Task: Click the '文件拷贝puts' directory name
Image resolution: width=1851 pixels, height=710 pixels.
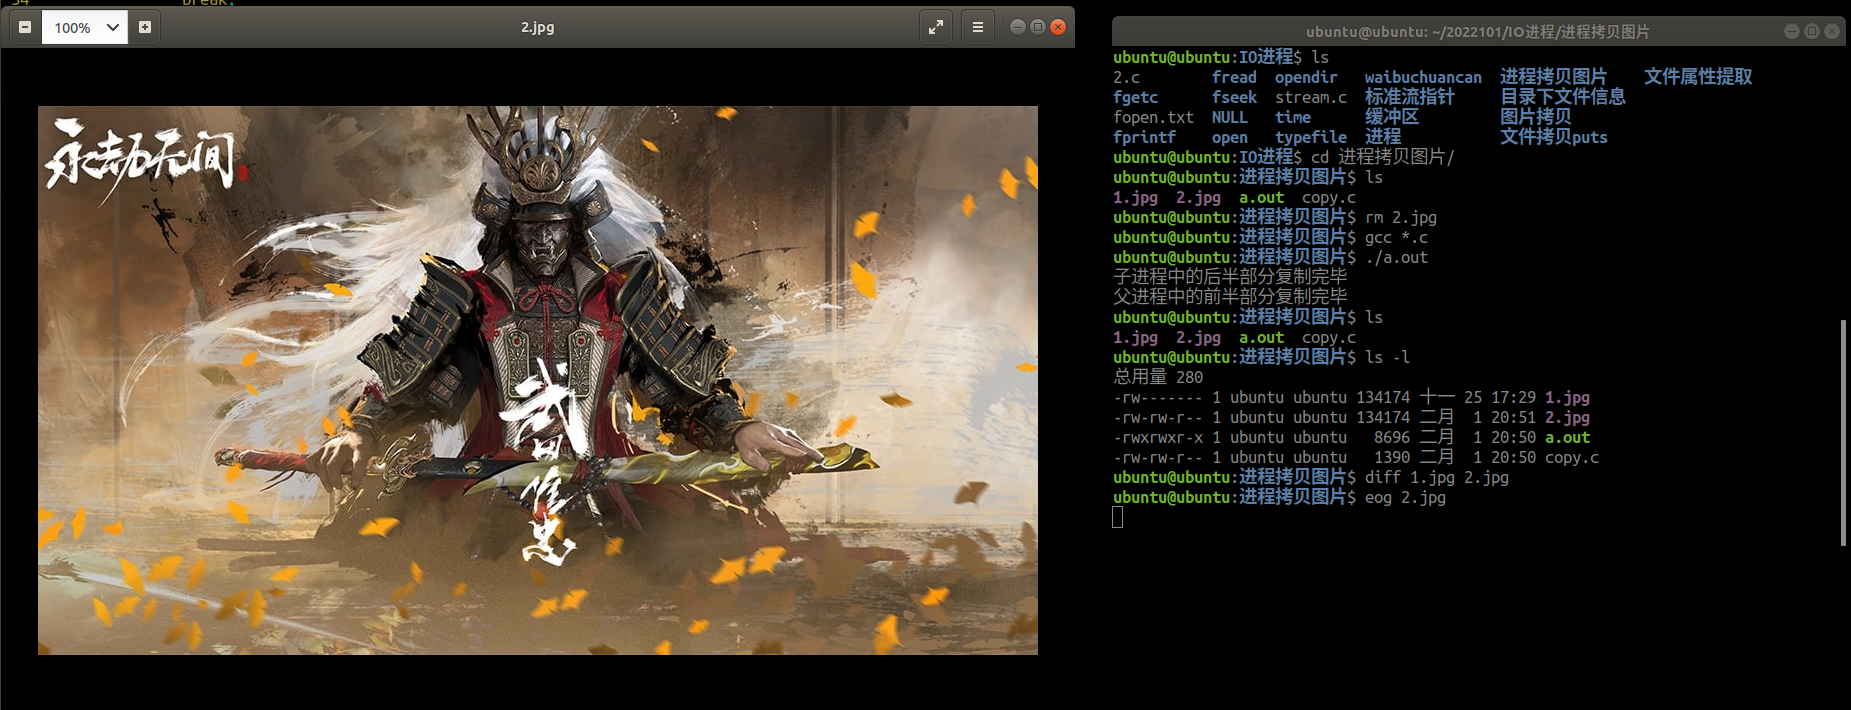Action: 1554,137
